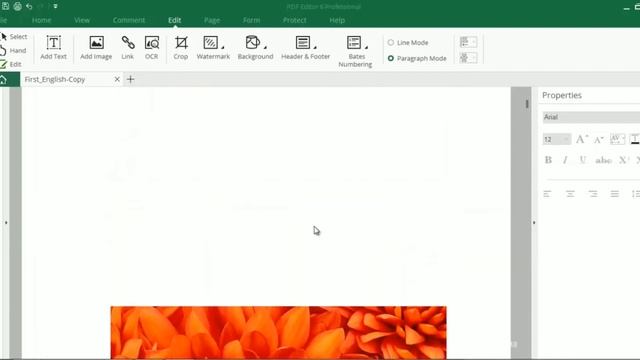Choose the Select cursor tool
Image resolution: width=640 pixels, height=360 pixels.
(14, 37)
